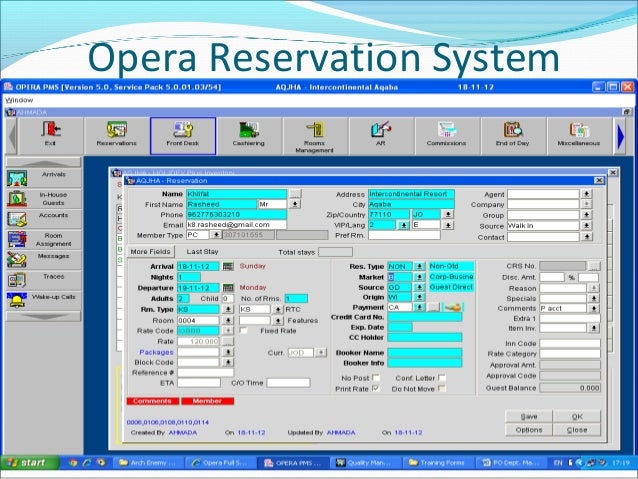
Task: Open the Payment method dropdown
Action: coord(420,307)
